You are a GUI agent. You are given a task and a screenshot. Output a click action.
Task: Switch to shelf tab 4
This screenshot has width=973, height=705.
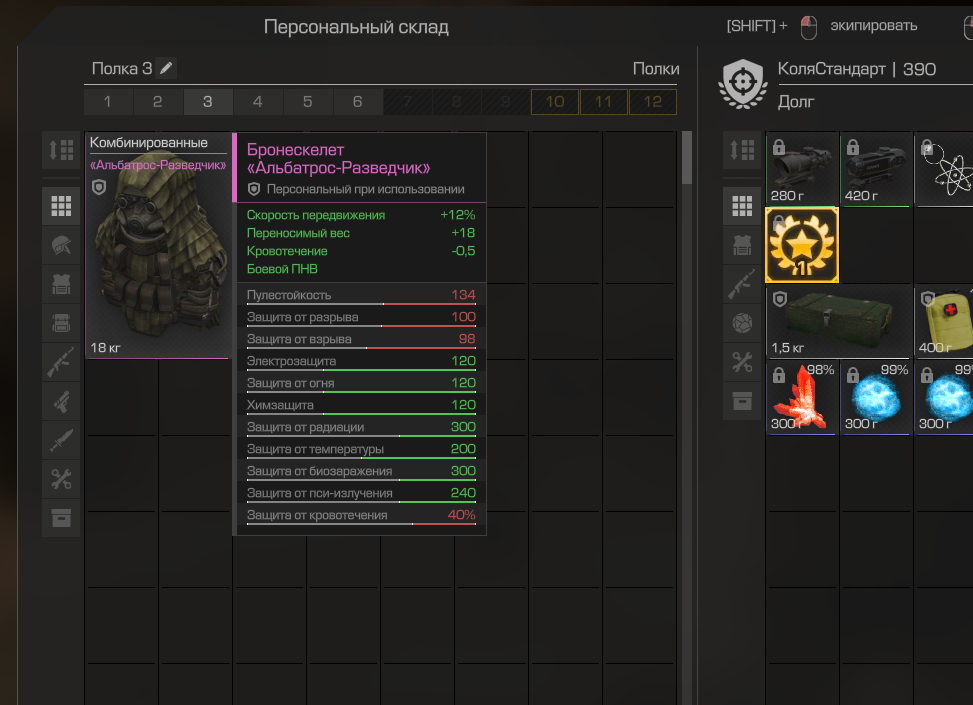click(258, 102)
